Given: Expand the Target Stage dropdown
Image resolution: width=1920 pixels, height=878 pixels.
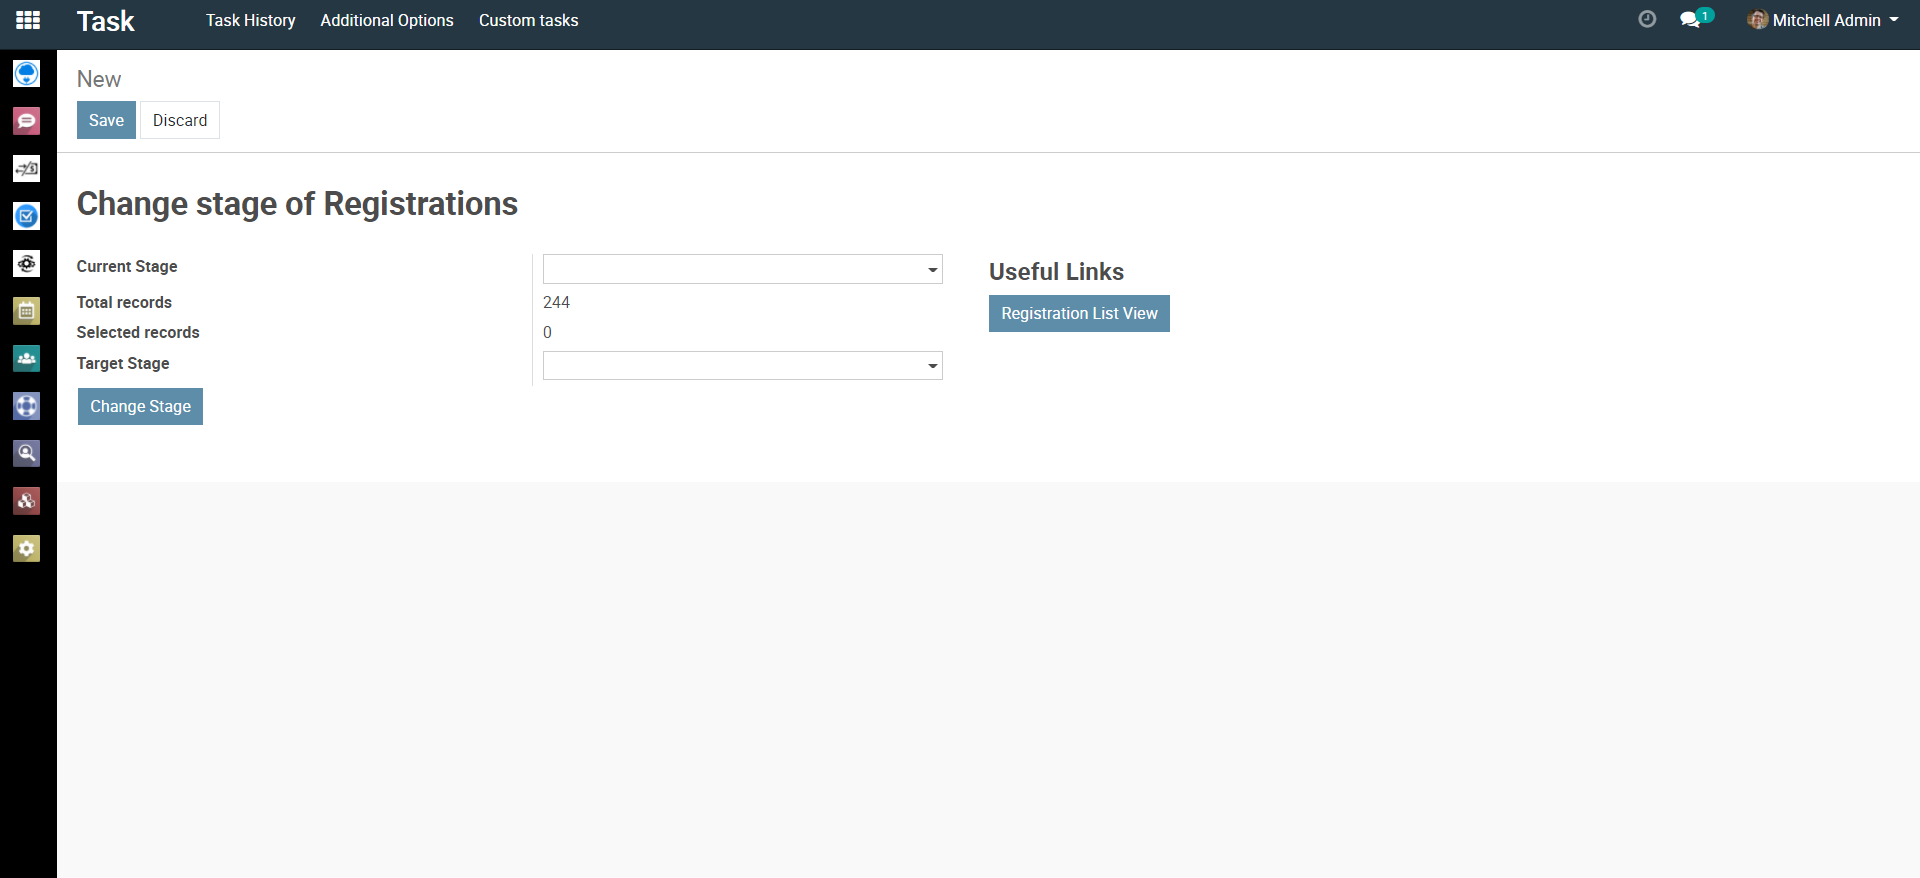Looking at the screenshot, I should [742, 366].
